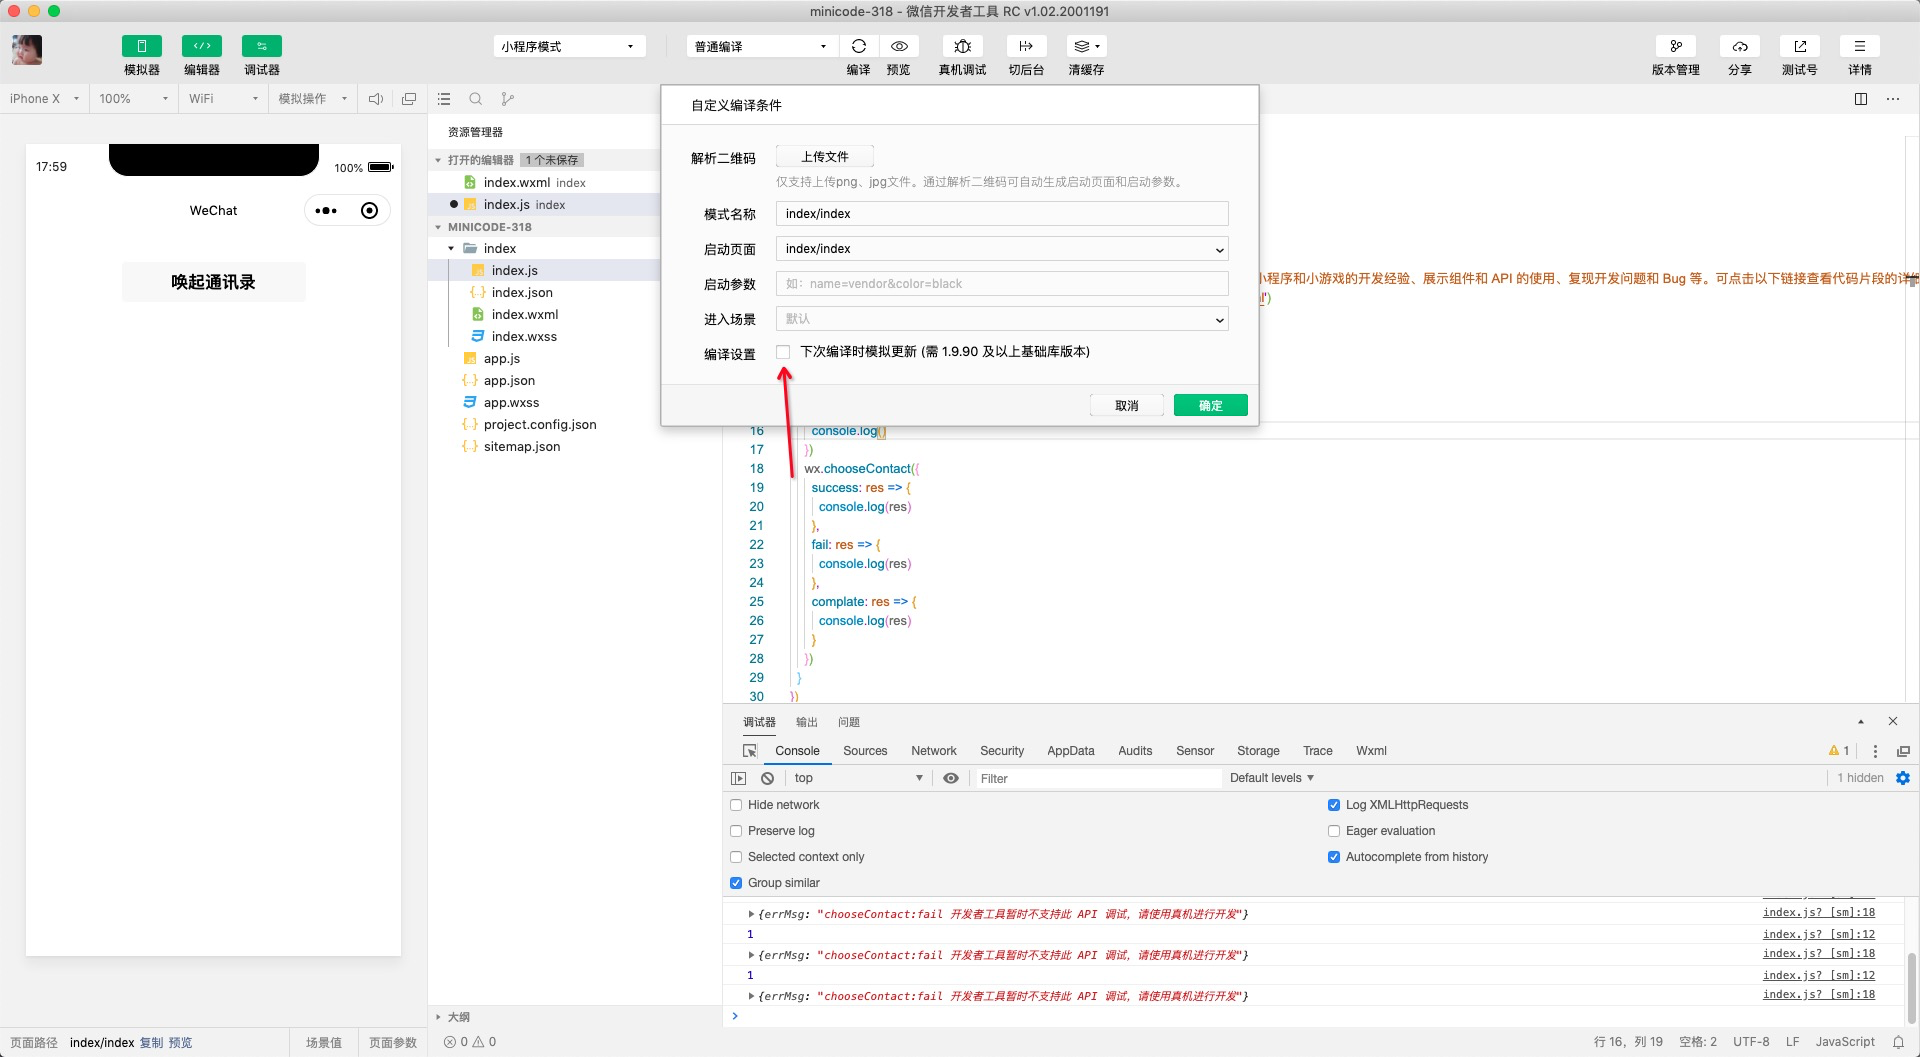Click the compile (编译) refresh icon

point(858,46)
